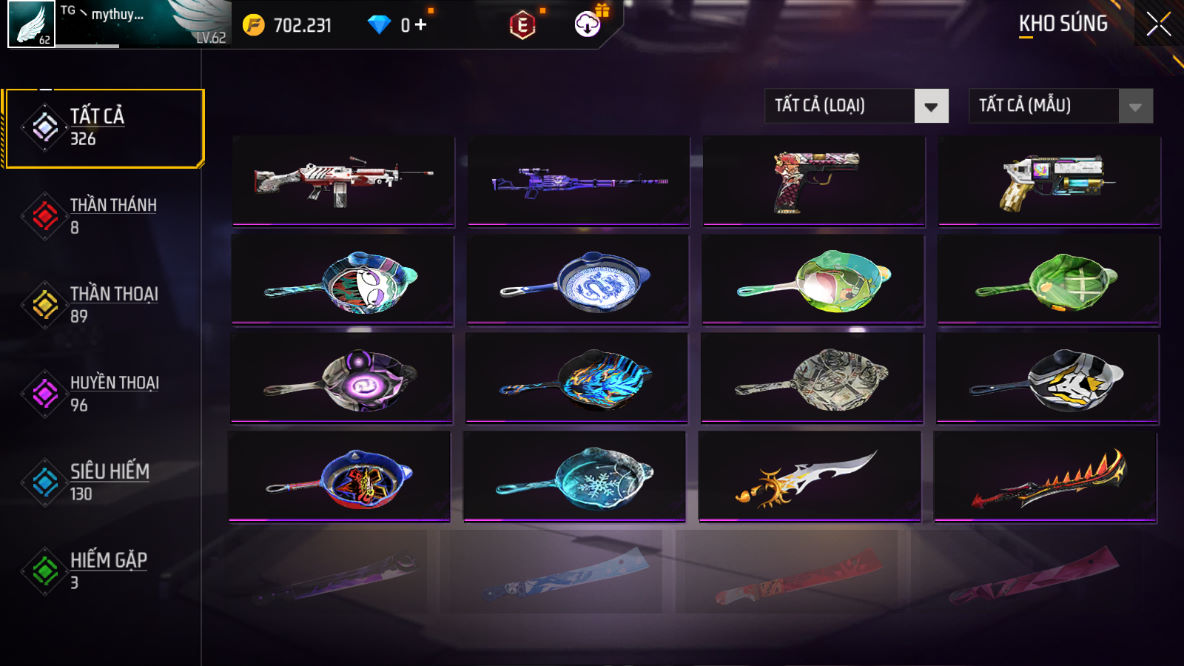Click the gold coin currency icon

254,26
